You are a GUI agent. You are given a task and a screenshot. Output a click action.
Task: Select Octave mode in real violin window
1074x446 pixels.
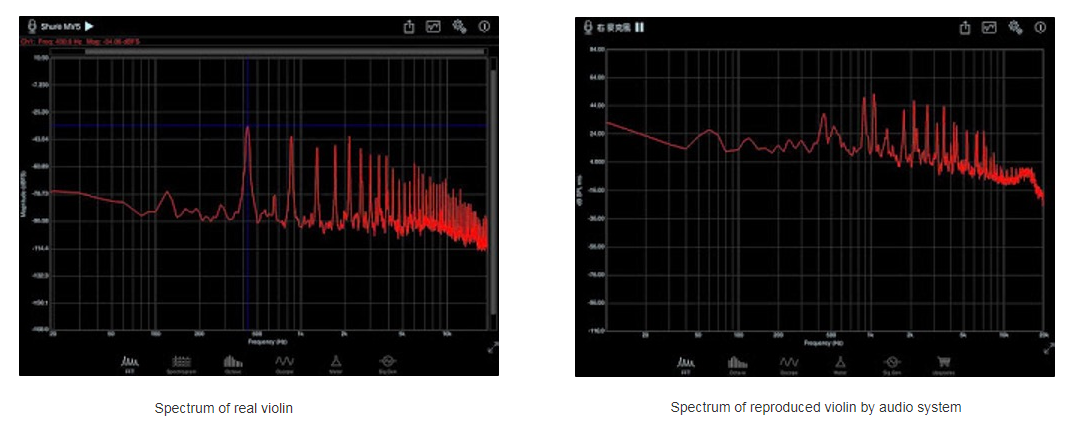click(233, 363)
